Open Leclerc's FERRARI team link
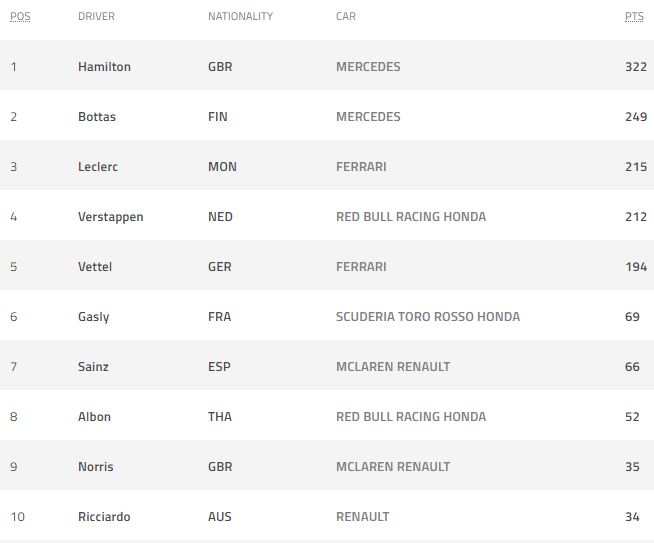This screenshot has height=543, width=654. [x=361, y=167]
